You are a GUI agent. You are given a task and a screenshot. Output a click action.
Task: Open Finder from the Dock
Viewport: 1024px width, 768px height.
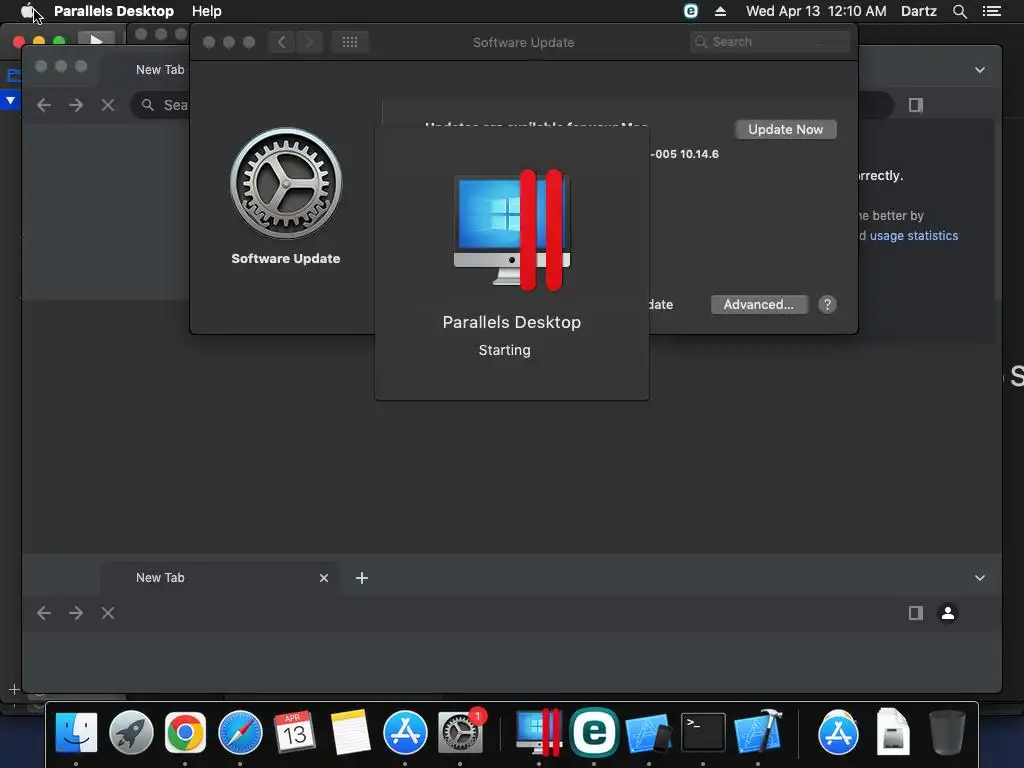click(x=76, y=732)
